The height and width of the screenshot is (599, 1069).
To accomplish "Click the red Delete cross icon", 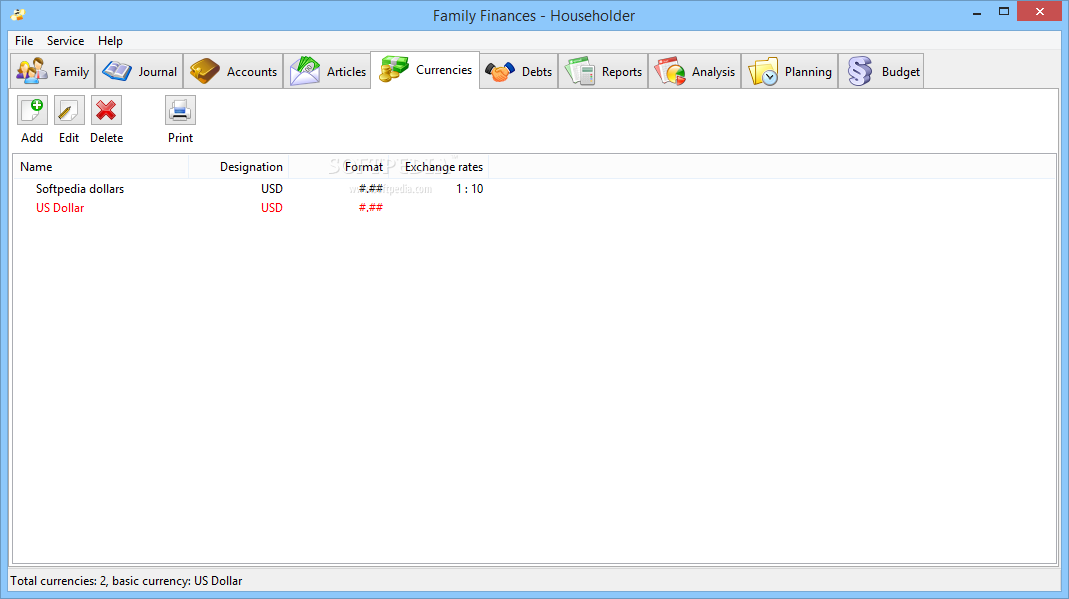I will tap(106, 110).
